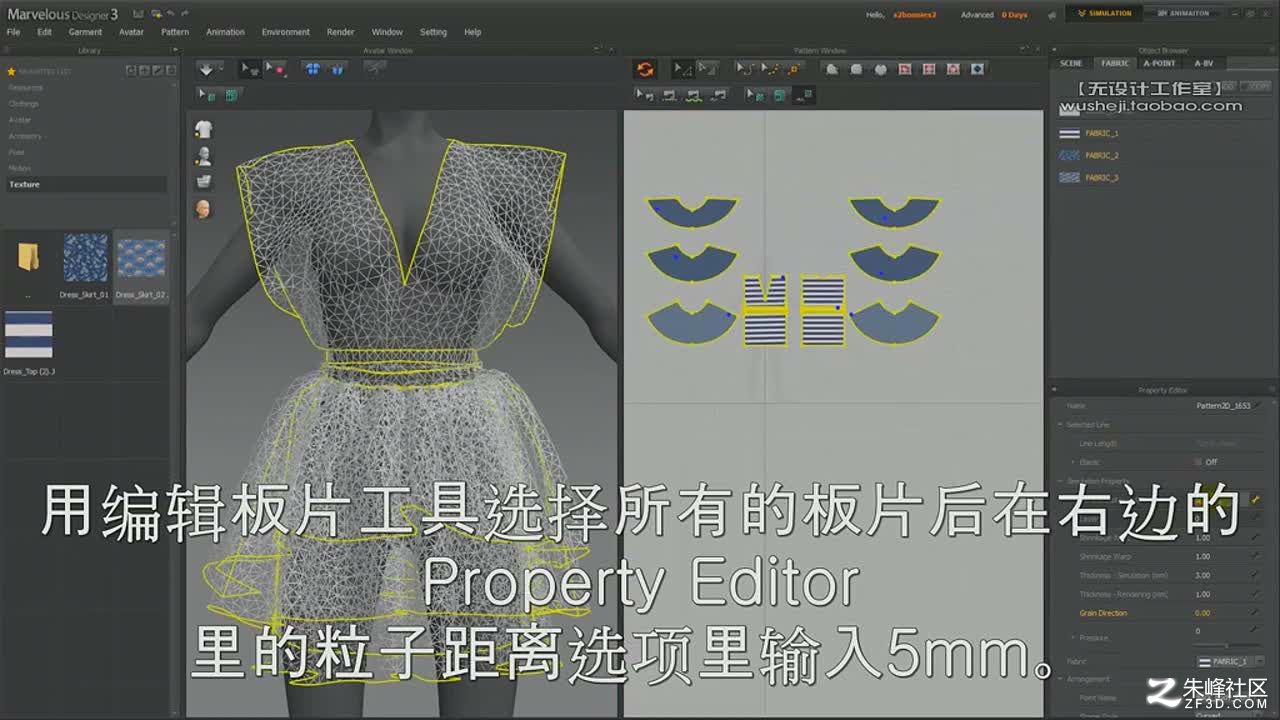Select the red Internal Polygon tool
Screen dimensions: 1280x720
tap(905, 69)
